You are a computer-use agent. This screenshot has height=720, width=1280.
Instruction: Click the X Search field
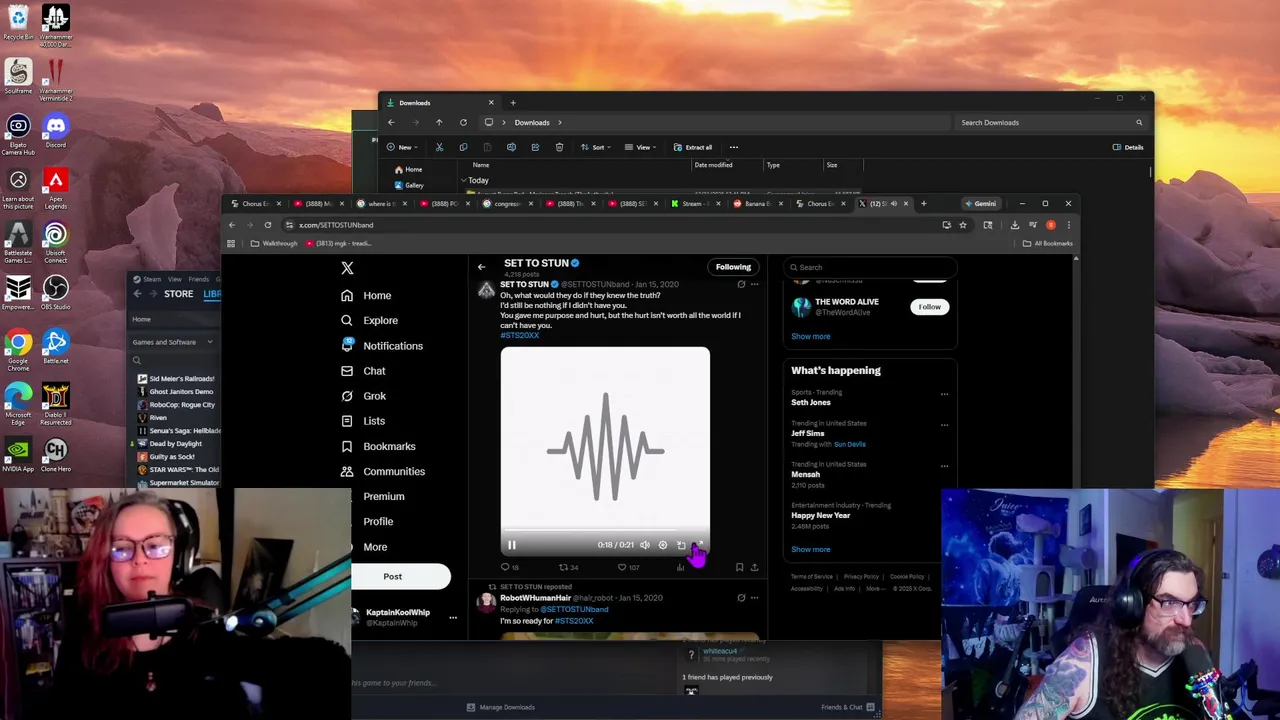[x=870, y=267]
